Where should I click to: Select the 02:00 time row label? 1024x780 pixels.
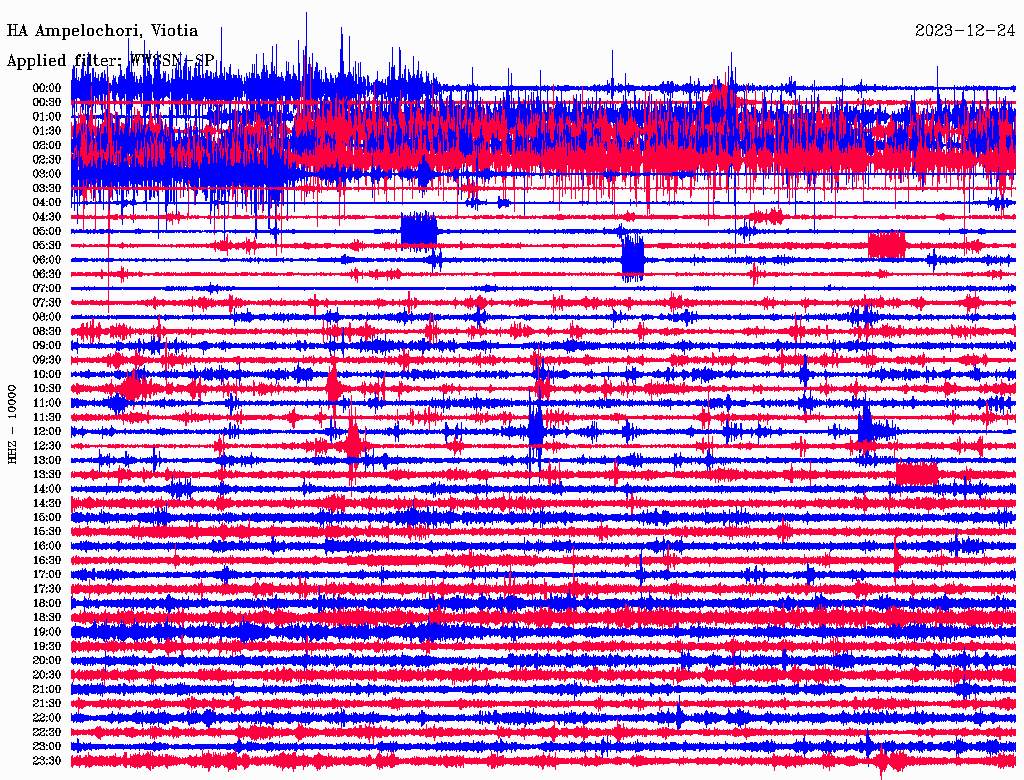pos(47,145)
